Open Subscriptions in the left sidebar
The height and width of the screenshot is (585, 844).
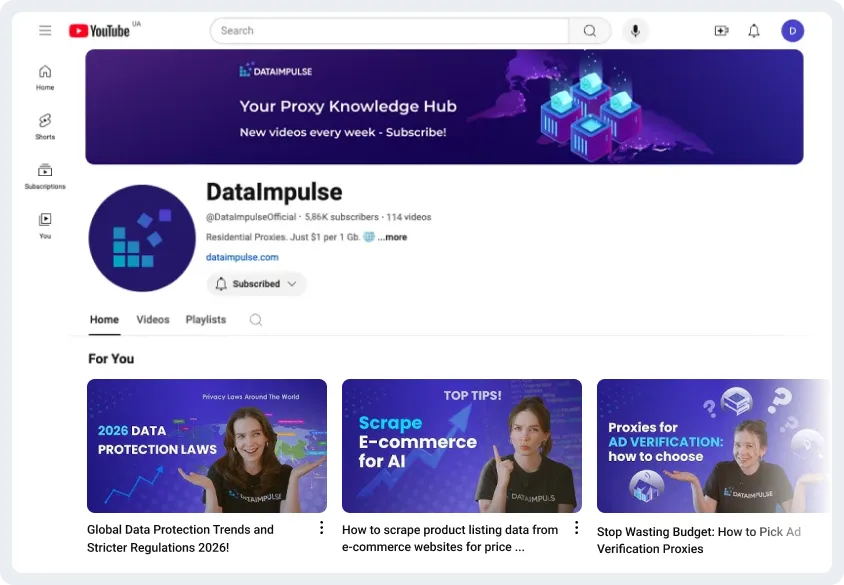click(x=45, y=177)
